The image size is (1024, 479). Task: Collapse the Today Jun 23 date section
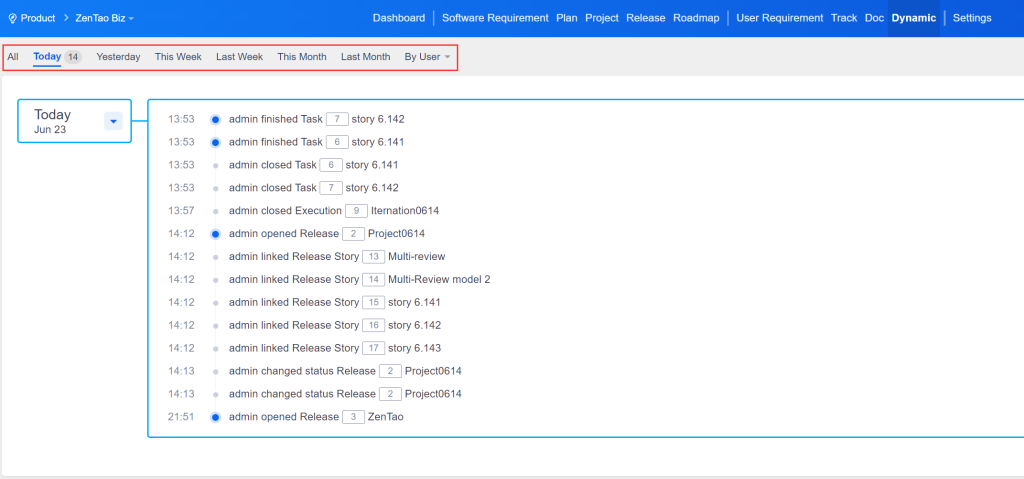pos(113,121)
